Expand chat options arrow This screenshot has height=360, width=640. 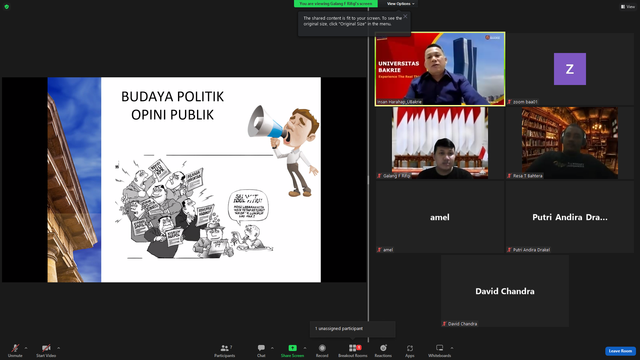(x=272, y=348)
